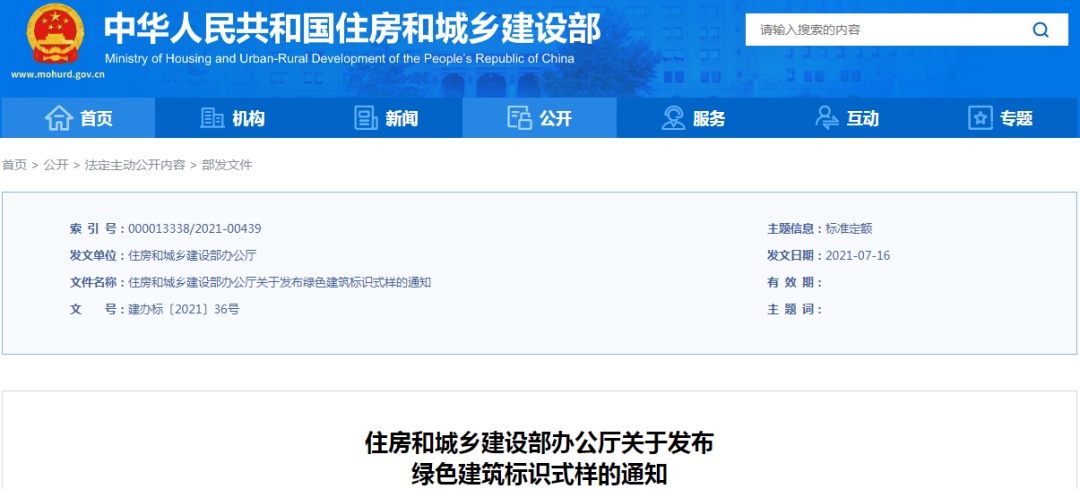1080x489 pixels.
Task: Click the people icon beside 互动
Action: tap(827, 118)
